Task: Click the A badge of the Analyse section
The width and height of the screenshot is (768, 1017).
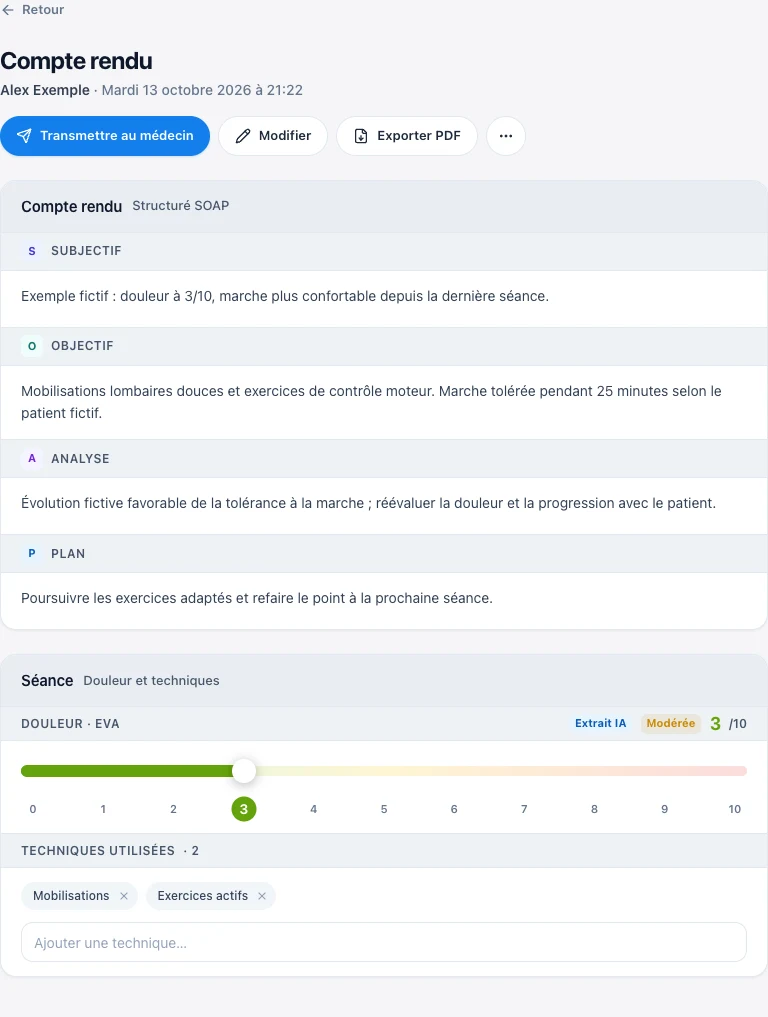Action: [32, 459]
